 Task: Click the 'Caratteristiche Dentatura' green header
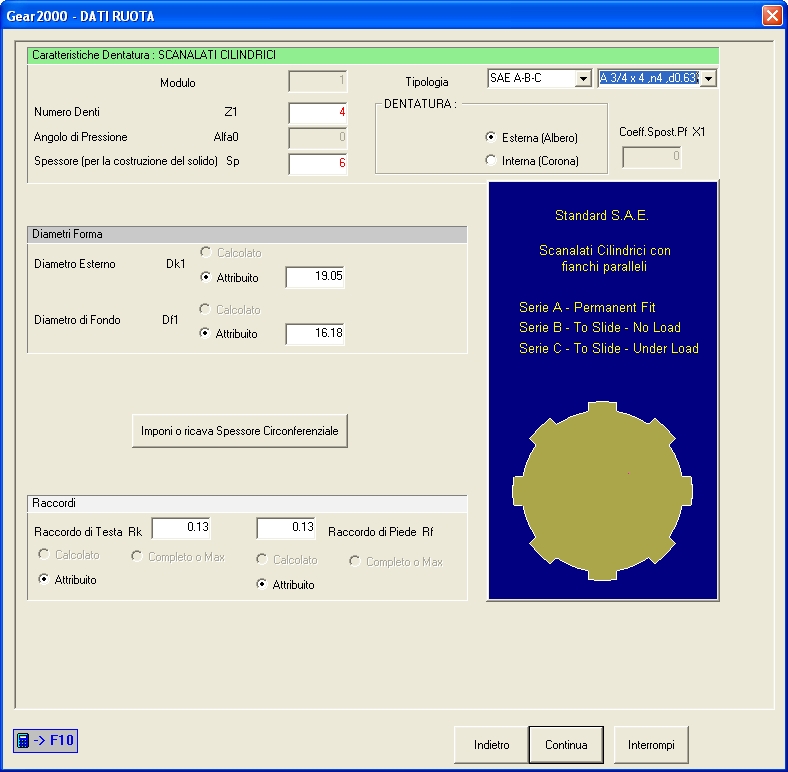click(x=373, y=55)
